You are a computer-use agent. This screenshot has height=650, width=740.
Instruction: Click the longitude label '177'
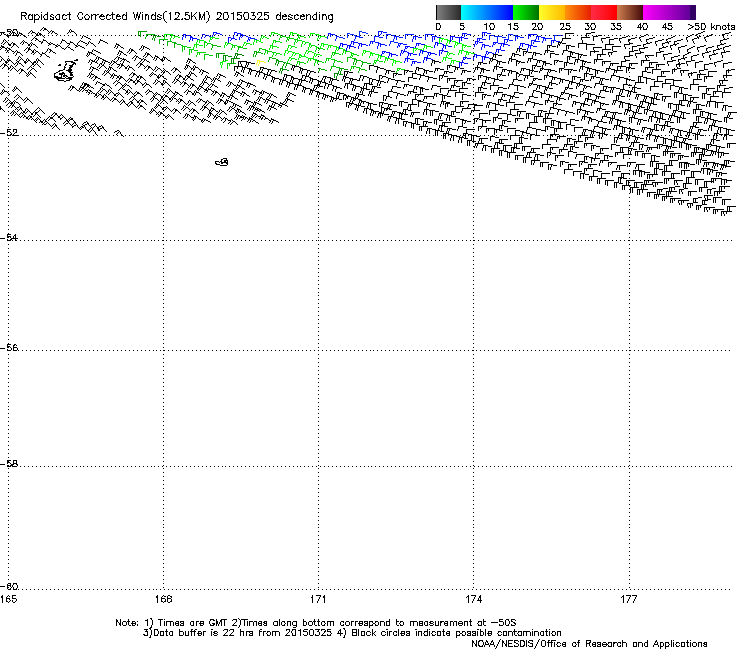point(629,599)
